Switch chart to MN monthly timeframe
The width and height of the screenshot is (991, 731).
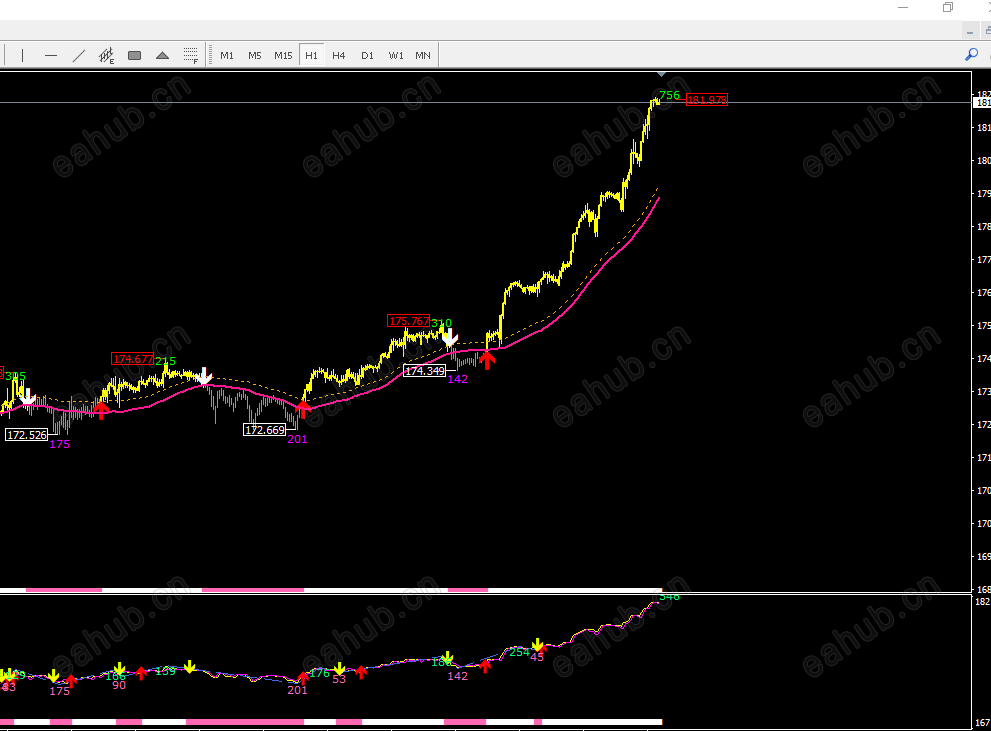423,56
